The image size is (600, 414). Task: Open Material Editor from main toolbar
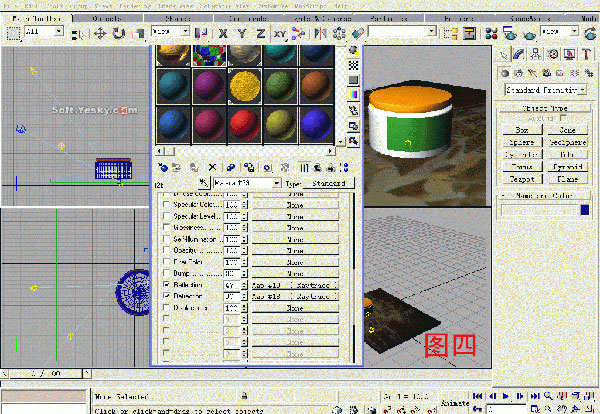491,33
